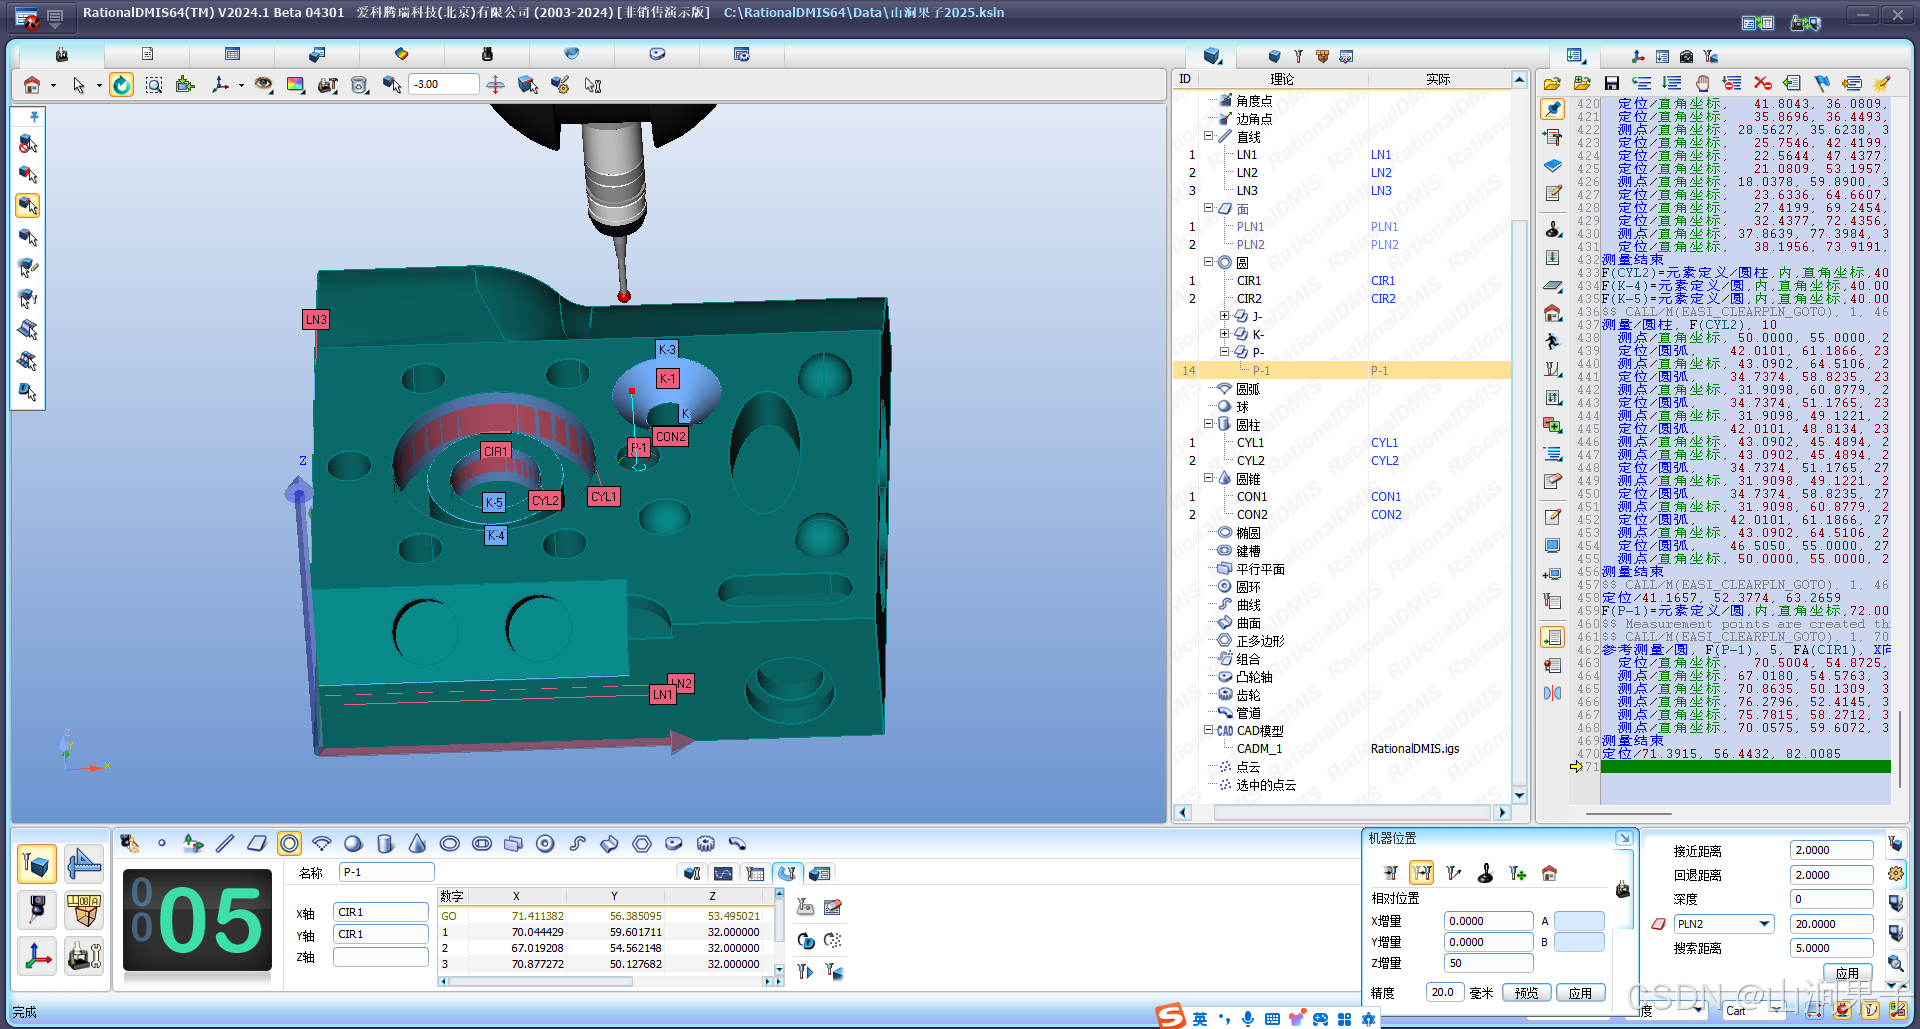Viewport: 1920px width, 1029px height.
Task: Collapse the 圆 tree node
Action: pyautogui.click(x=1208, y=262)
